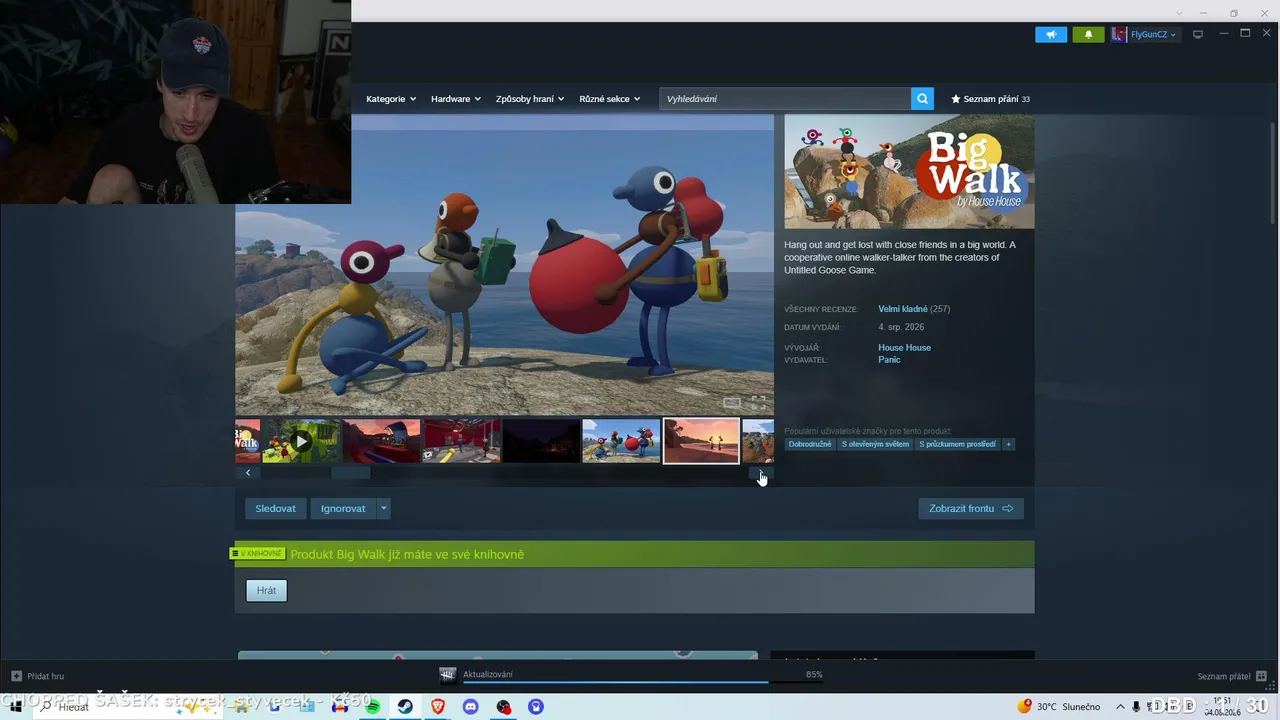The height and width of the screenshot is (720, 1280).
Task: Open the Hardware store menu
Action: [456, 99]
